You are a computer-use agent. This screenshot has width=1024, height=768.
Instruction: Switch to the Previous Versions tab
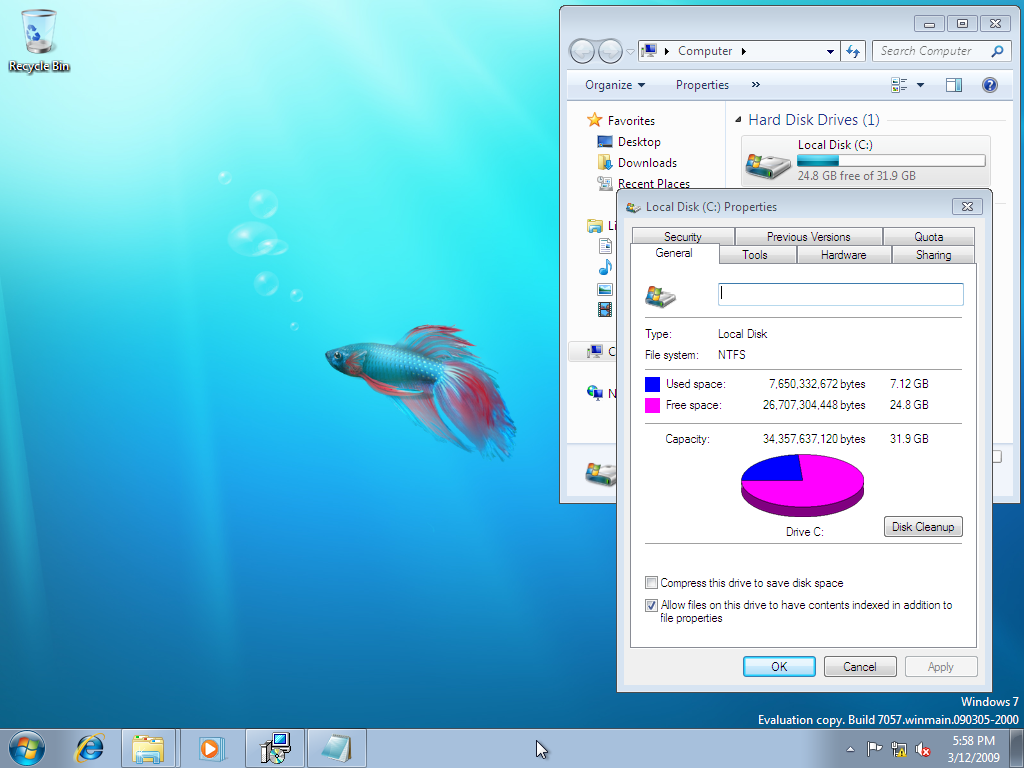pyautogui.click(x=808, y=236)
